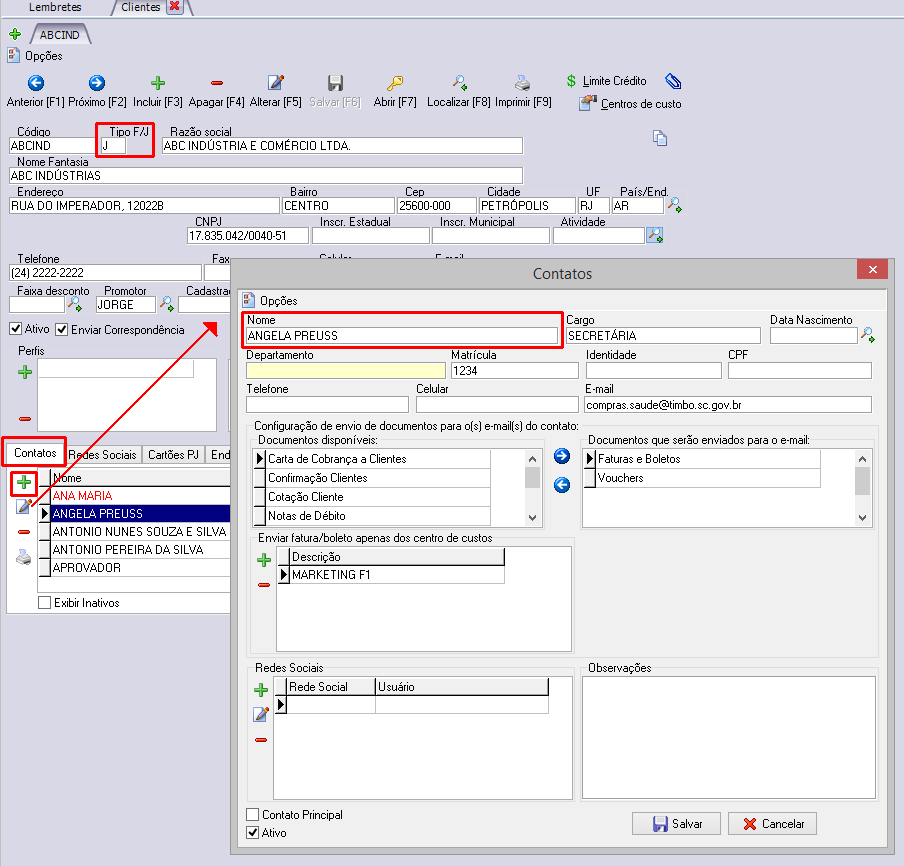Delete the client with Apagar [F4]
Viewport: 904px width, 866px height.
pyautogui.click(x=217, y=91)
